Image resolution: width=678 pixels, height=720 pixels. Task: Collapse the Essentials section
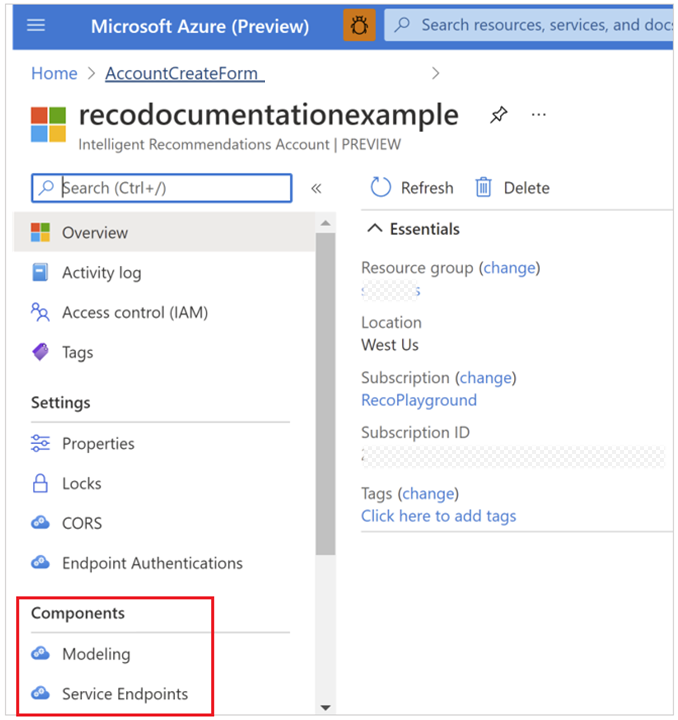tap(375, 228)
